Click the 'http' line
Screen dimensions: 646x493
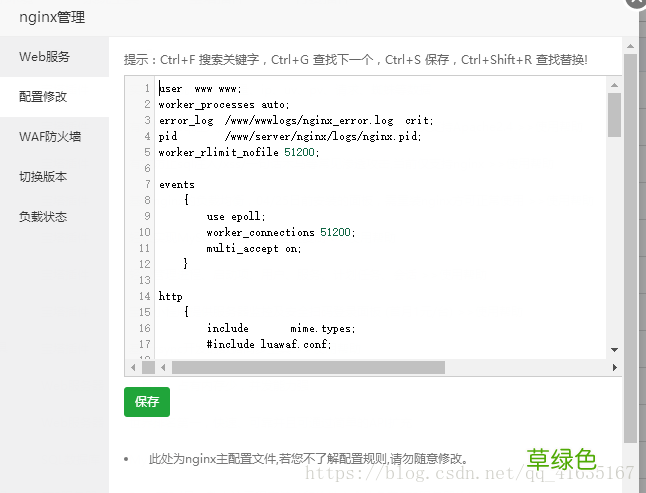pos(171,296)
